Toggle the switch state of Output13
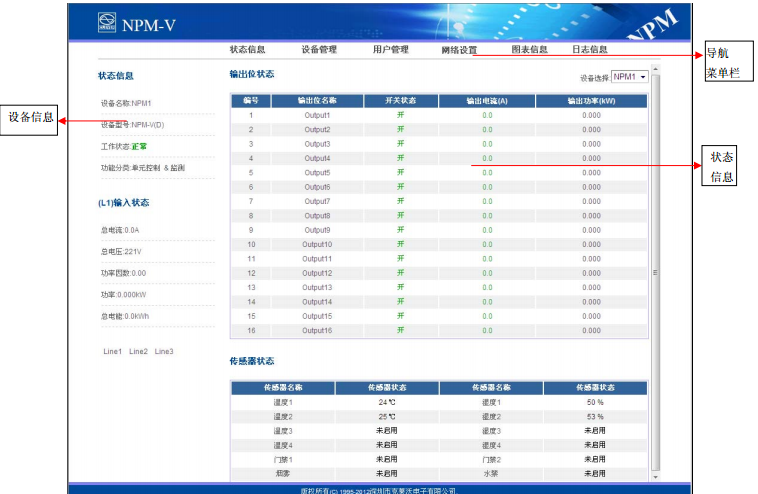The height and width of the screenshot is (494, 758). [401, 287]
